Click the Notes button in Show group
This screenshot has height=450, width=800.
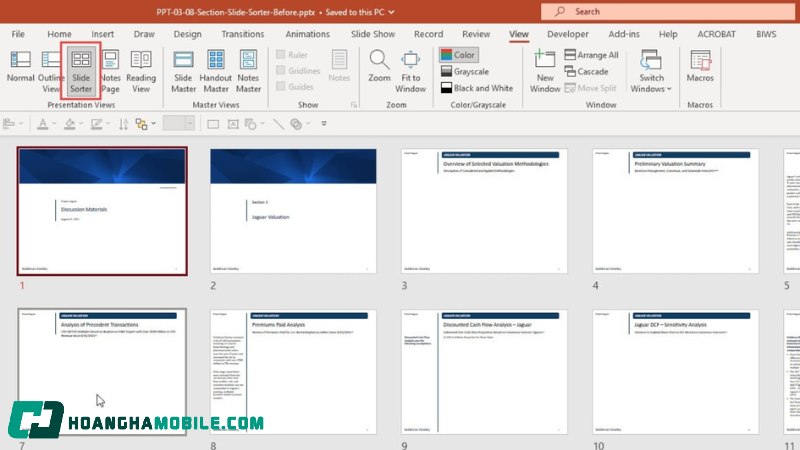(x=339, y=66)
